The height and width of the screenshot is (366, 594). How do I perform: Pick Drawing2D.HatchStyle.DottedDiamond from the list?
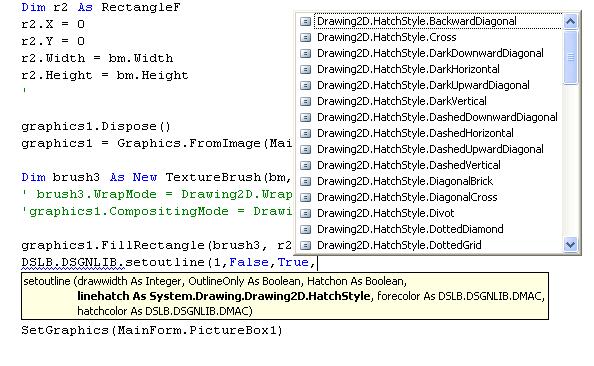(x=410, y=229)
